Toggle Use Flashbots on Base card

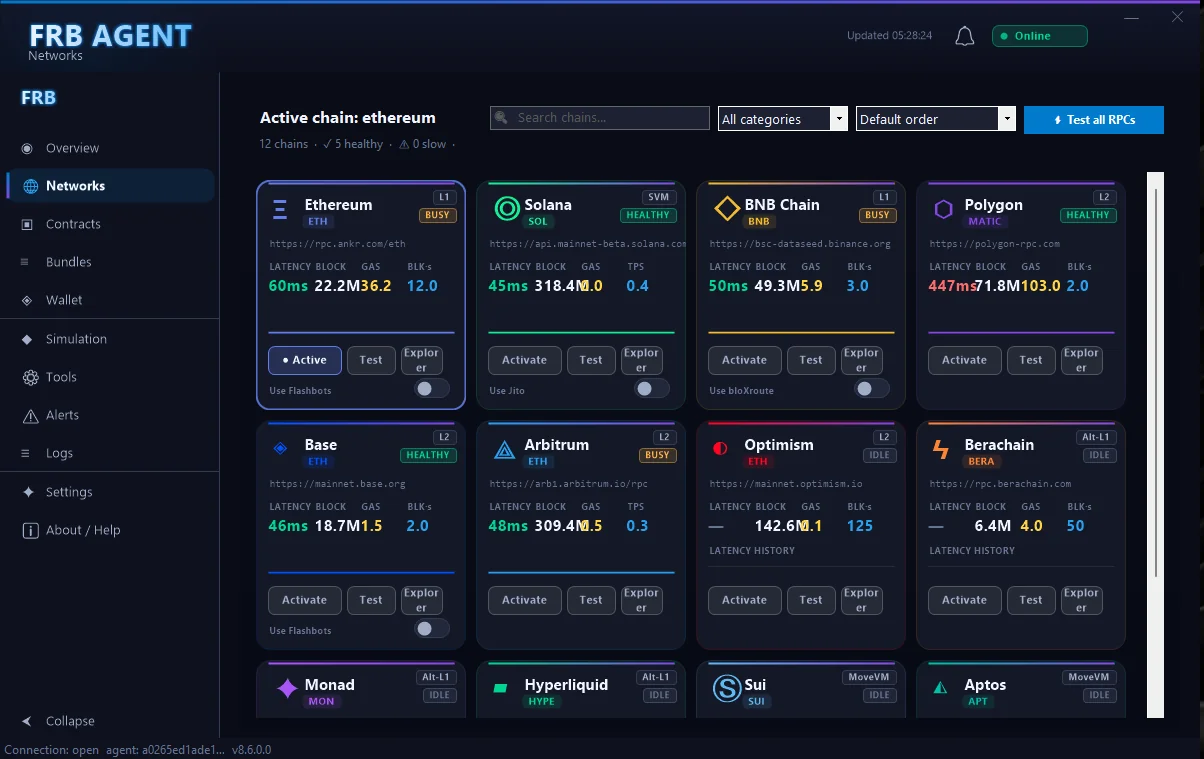(x=432, y=629)
